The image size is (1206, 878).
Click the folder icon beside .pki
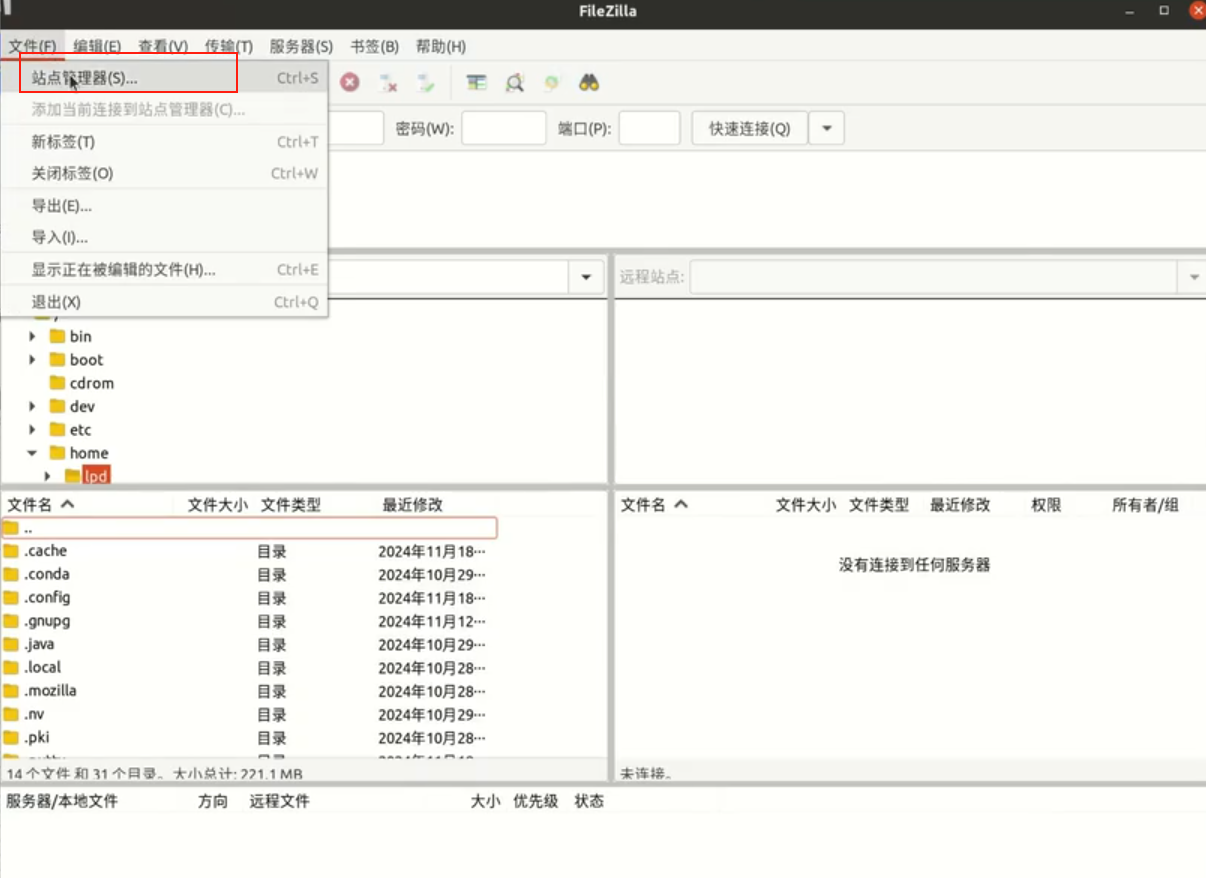[11, 738]
